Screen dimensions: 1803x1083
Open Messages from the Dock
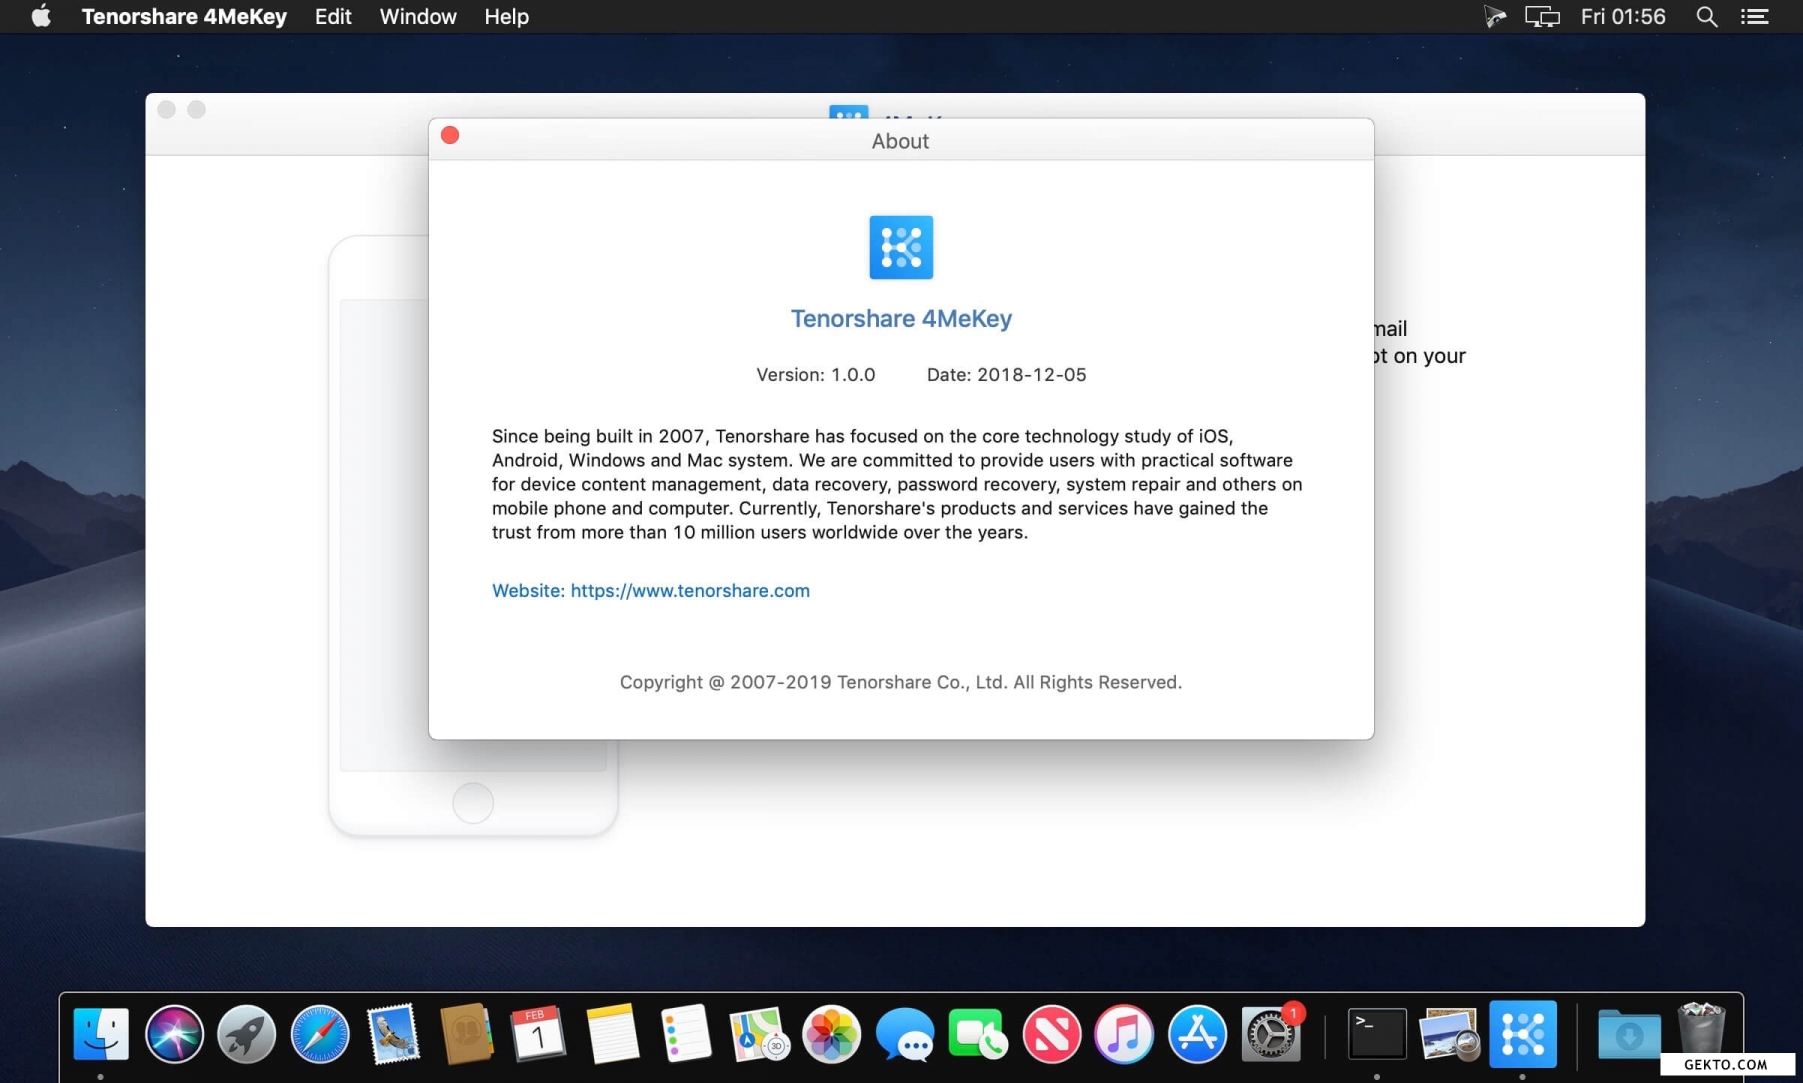(905, 1033)
